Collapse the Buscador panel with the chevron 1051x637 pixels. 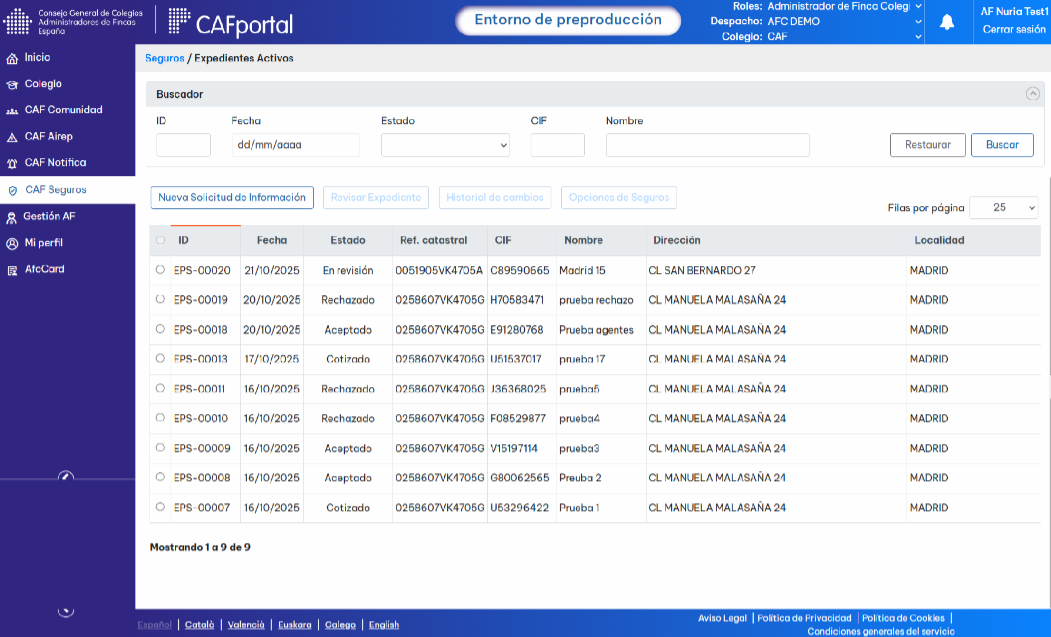(x=1032, y=94)
